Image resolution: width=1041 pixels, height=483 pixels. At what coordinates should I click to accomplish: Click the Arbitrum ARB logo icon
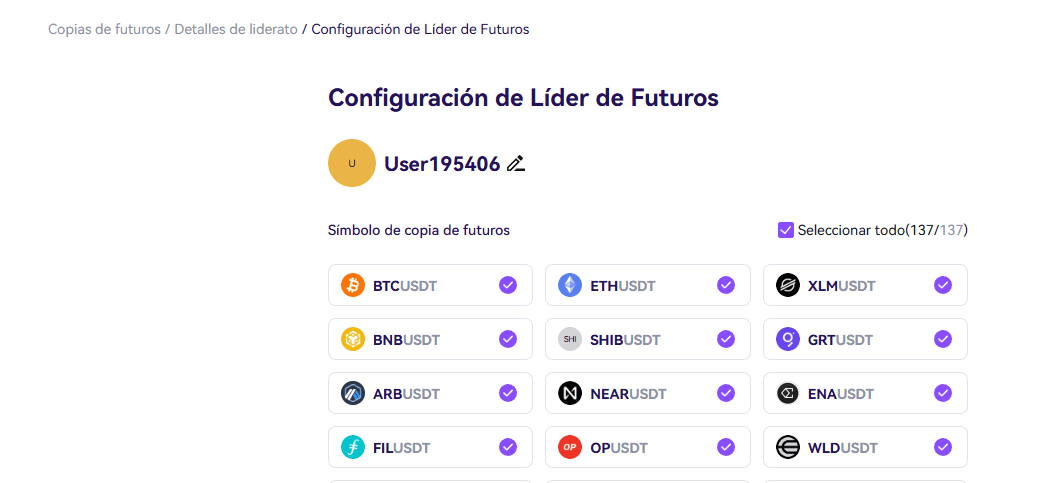pyautogui.click(x=353, y=393)
